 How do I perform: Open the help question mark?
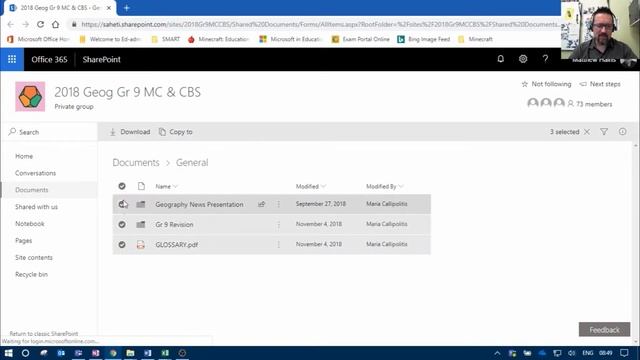[x=545, y=59]
